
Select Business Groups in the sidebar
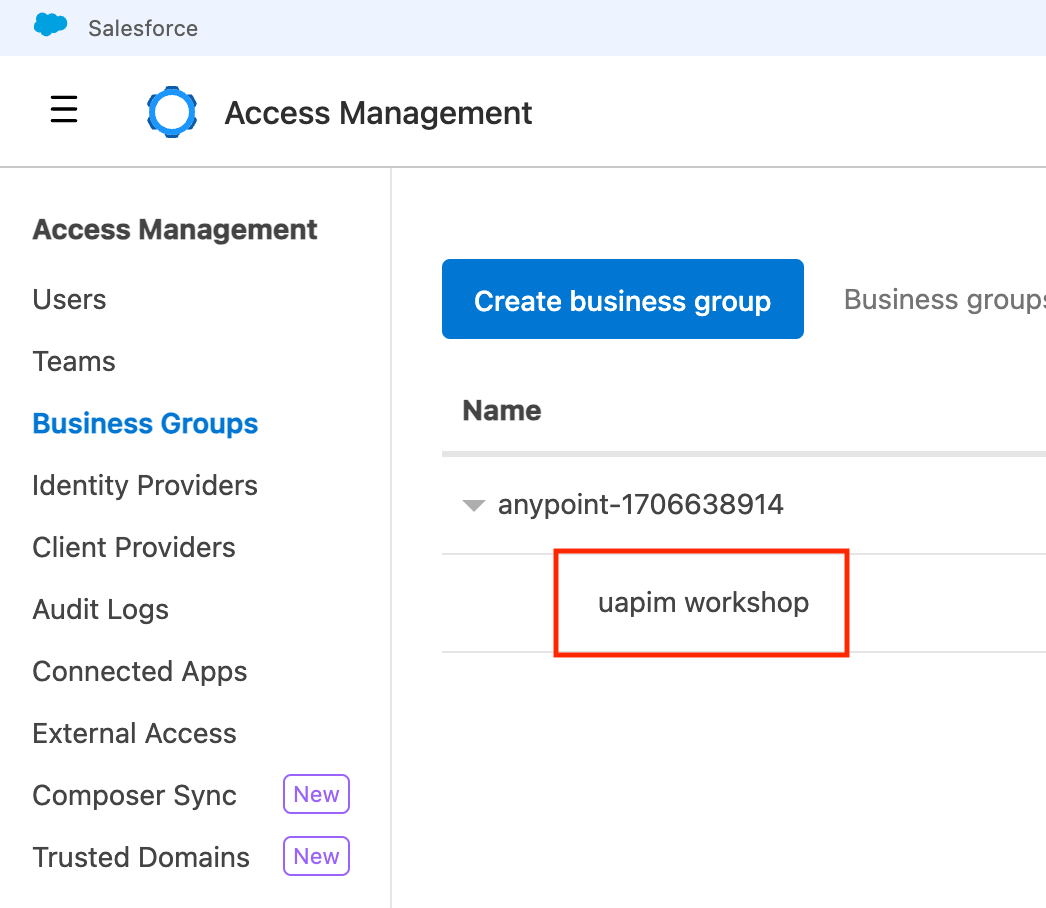point(145,424)
